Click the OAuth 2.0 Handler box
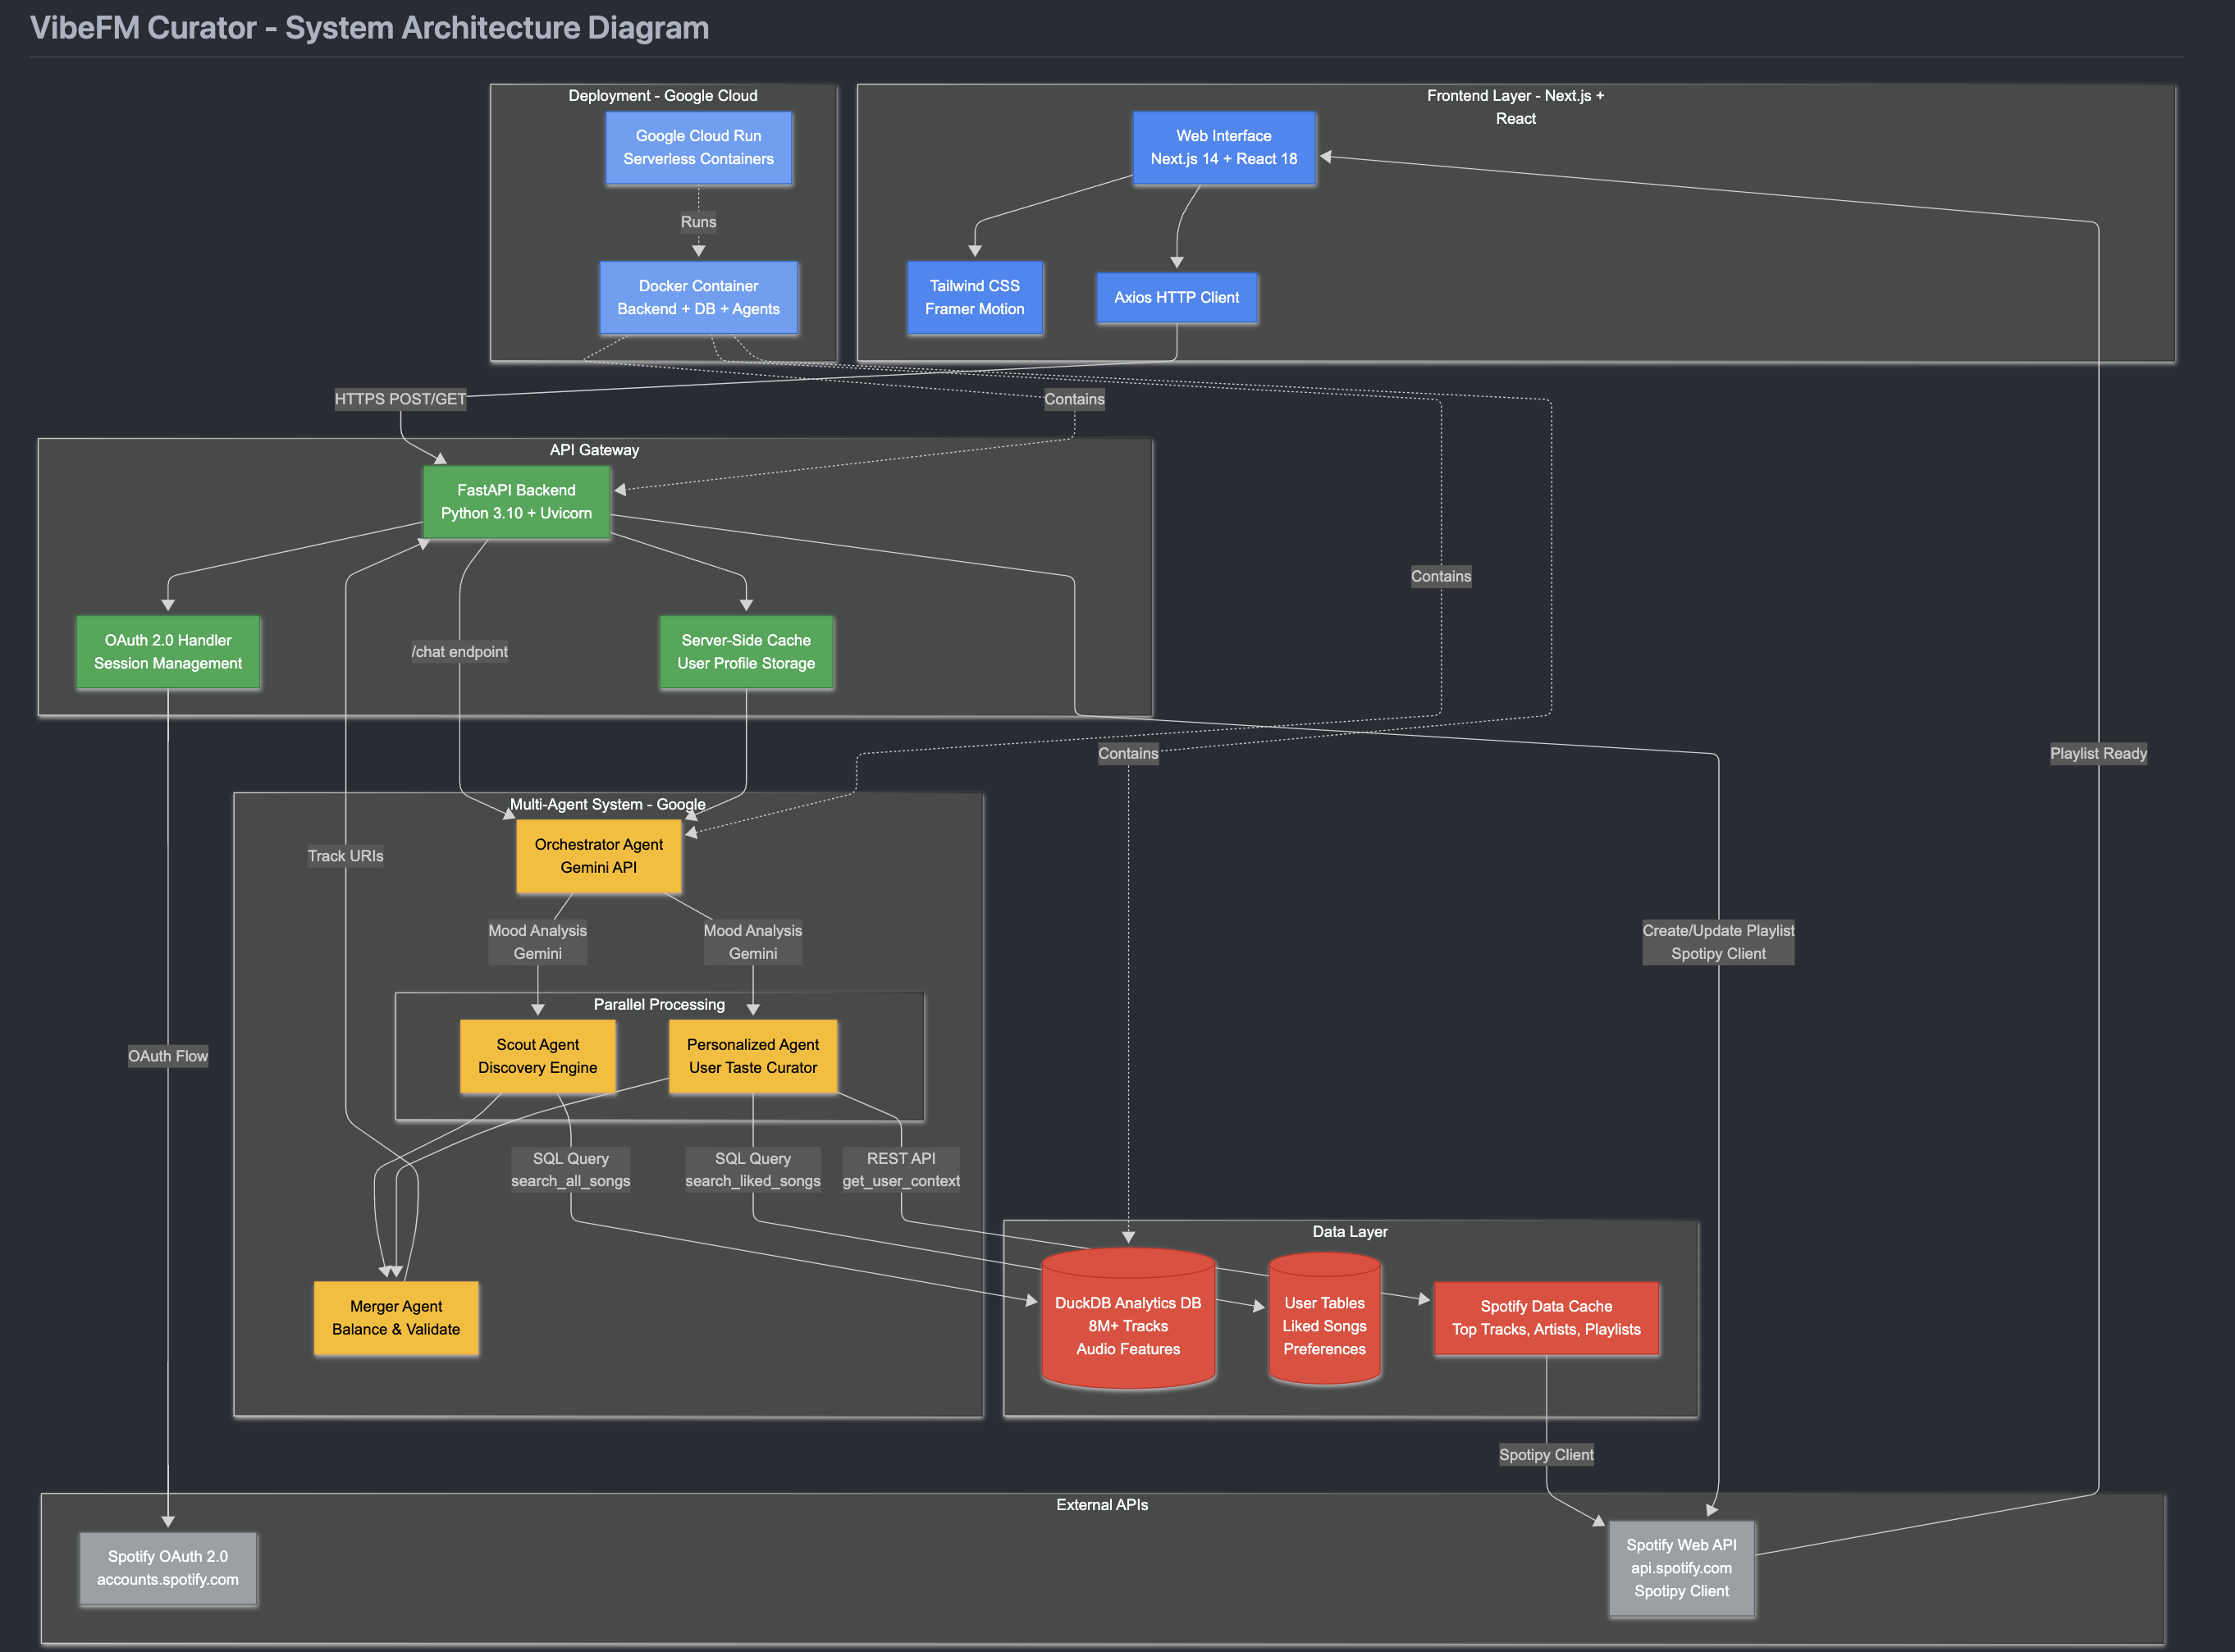2235x1652 pixels. click(168, 652)
